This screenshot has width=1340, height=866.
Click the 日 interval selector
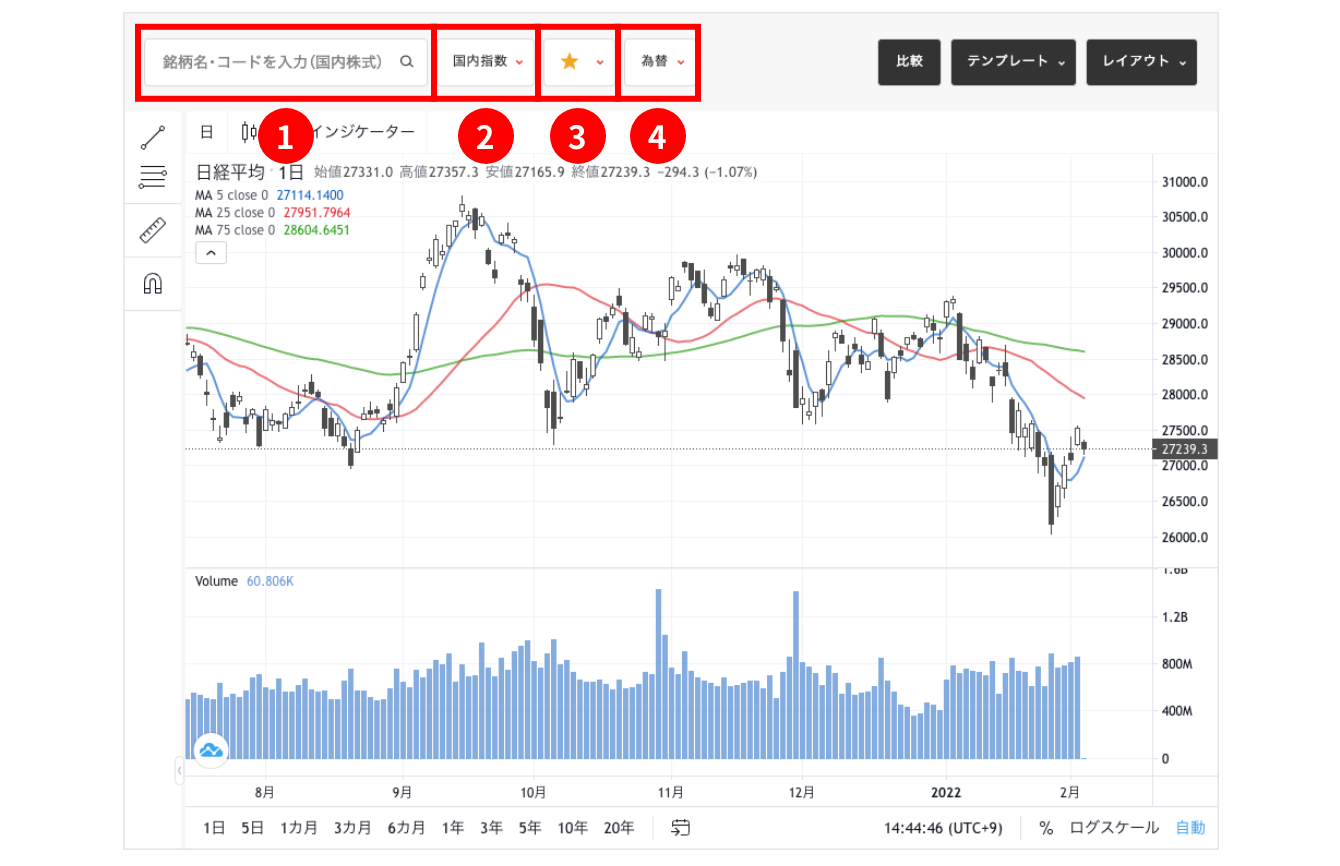[206, 132]
